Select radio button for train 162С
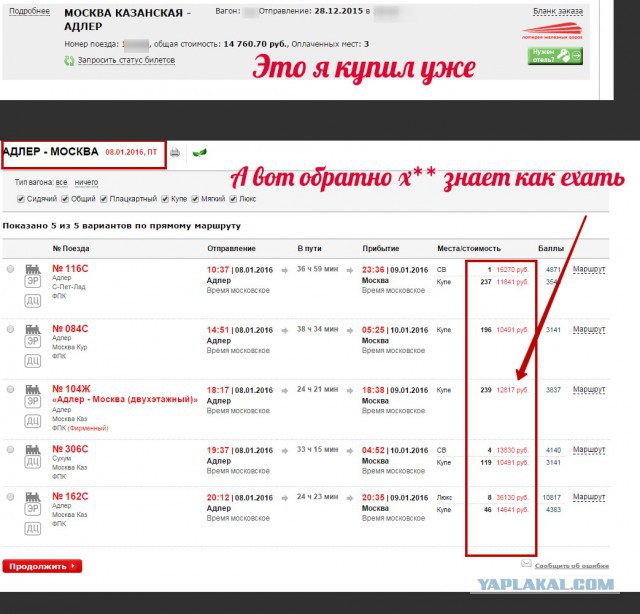 click(10, 494)
